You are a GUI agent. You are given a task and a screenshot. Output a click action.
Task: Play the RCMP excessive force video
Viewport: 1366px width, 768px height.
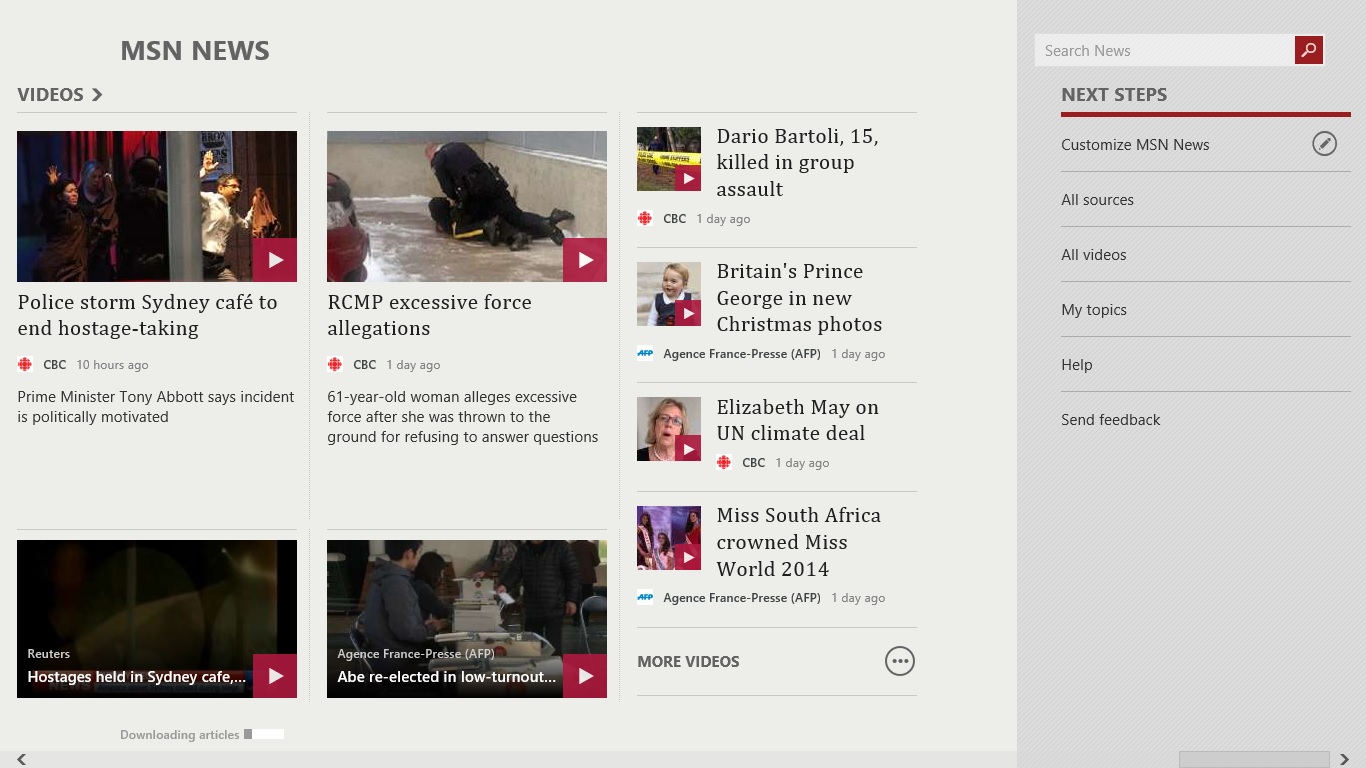(585, 260)
